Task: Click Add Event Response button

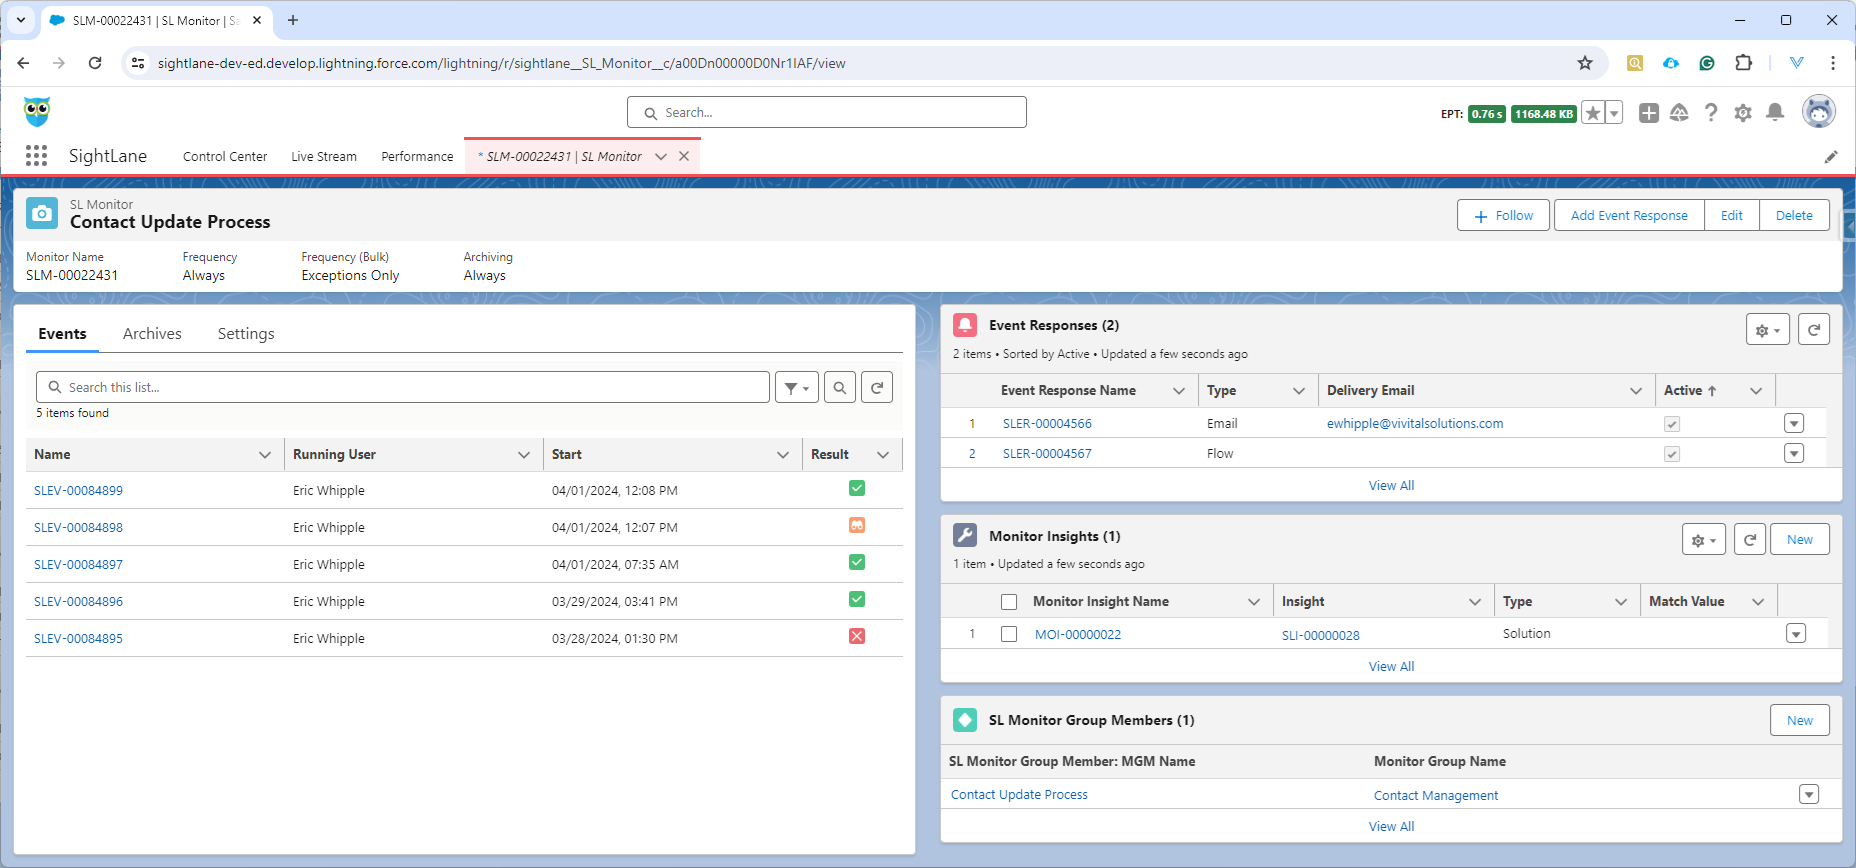Action: (1629, 215)
